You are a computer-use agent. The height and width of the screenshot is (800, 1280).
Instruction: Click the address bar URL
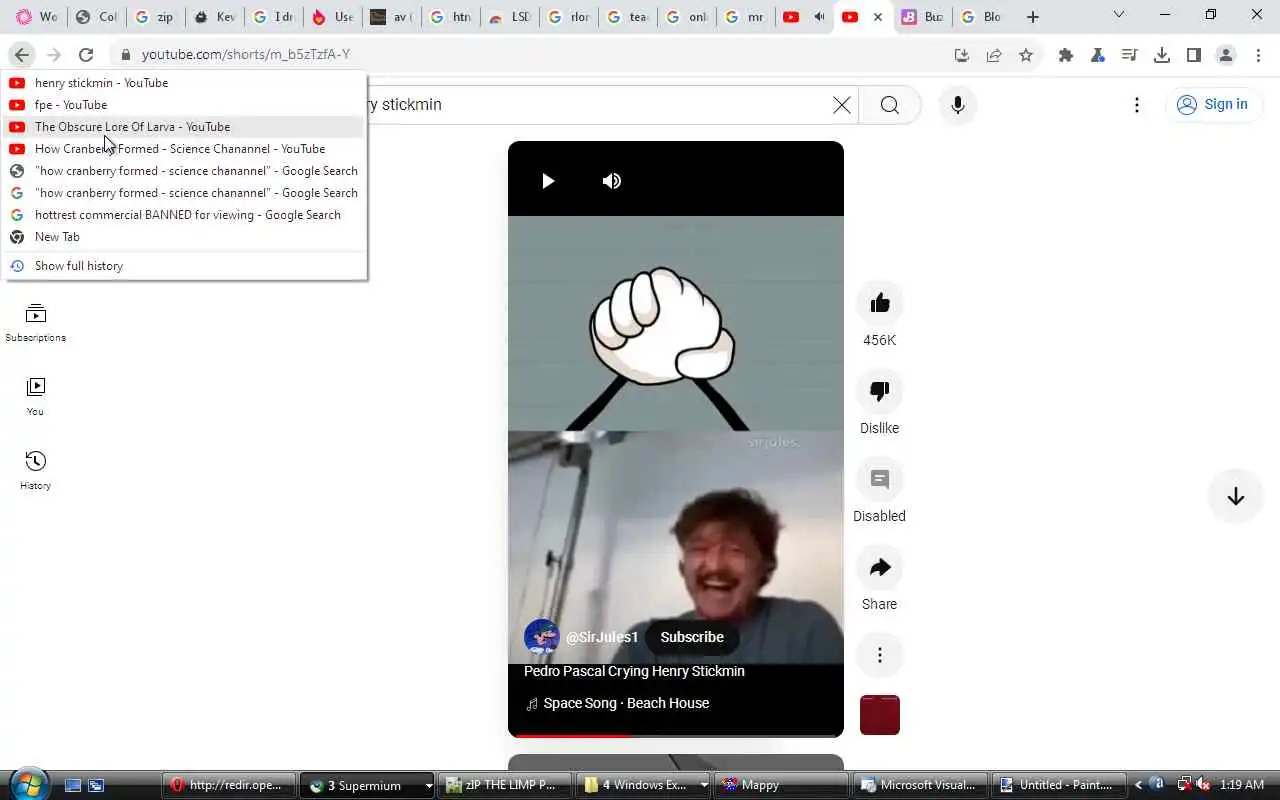click(x=246, y=55)
